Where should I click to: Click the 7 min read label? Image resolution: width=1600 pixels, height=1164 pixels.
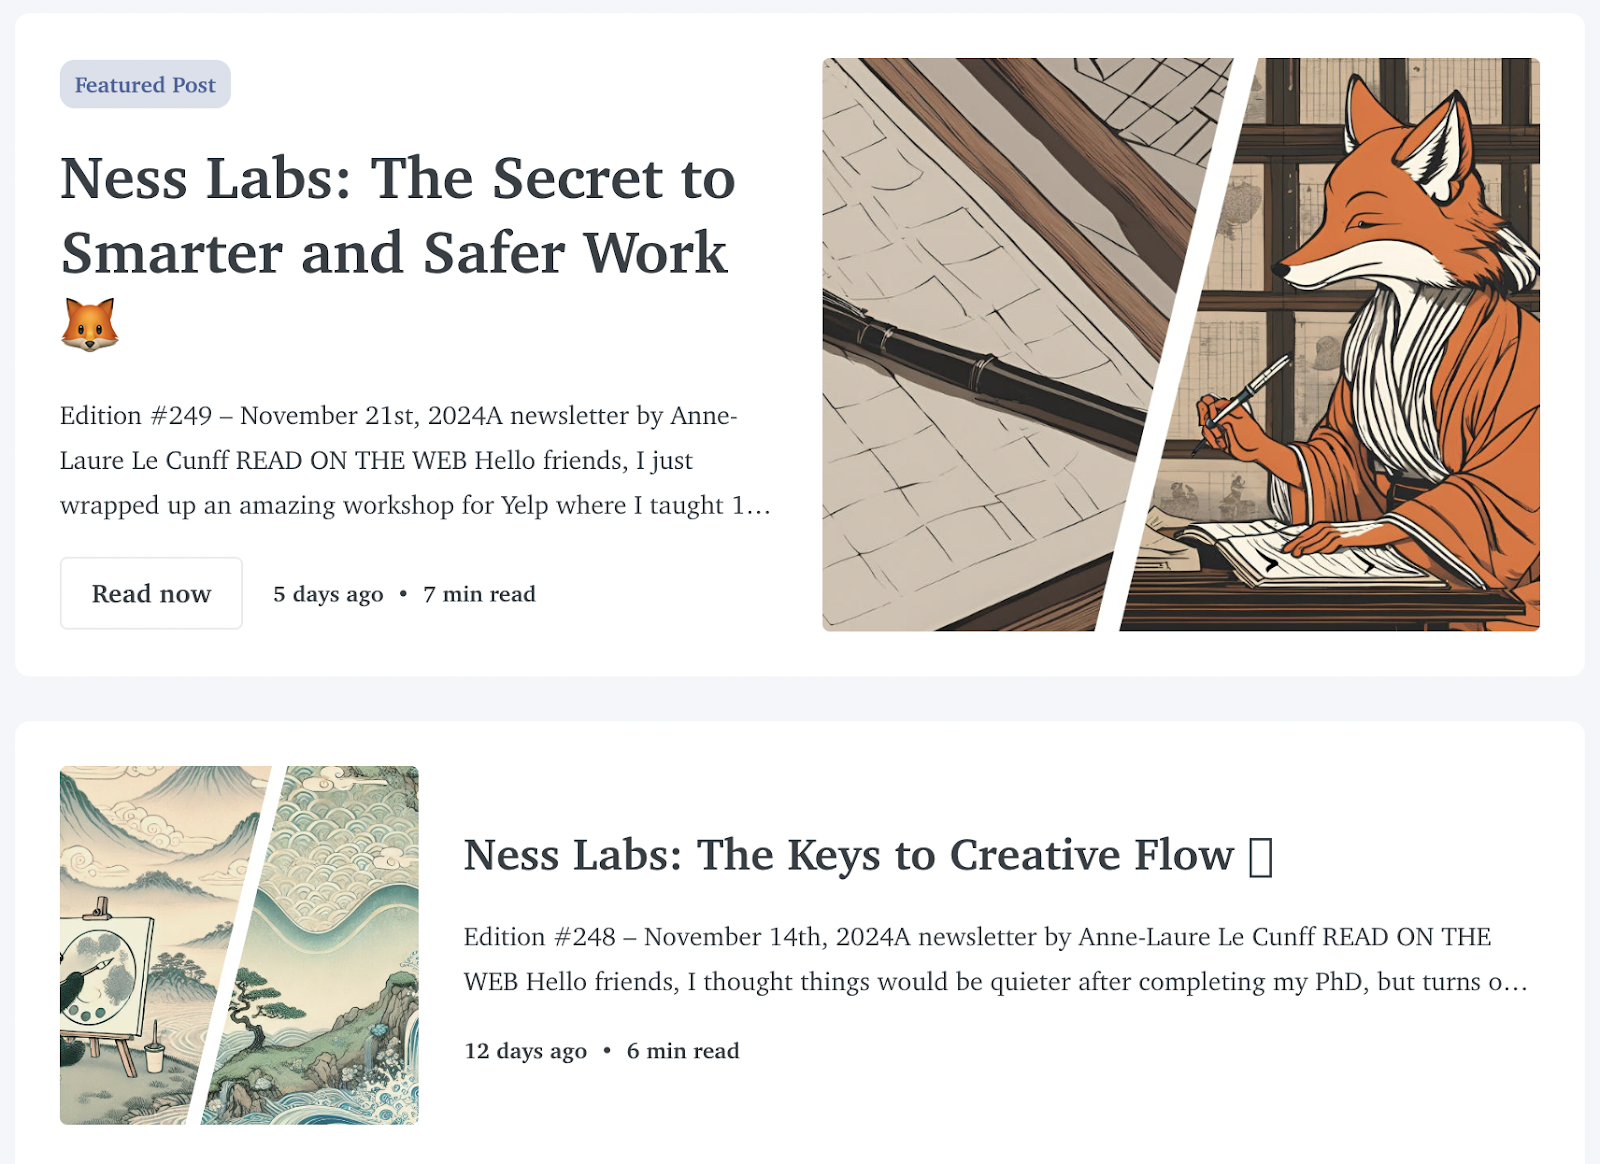(479, 593)
